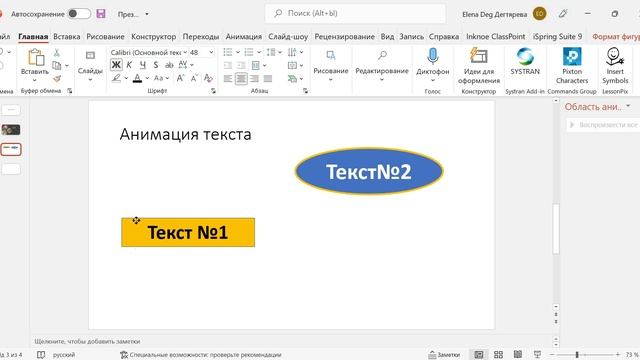
Task: Align text to the left
Action: [x=228, y=78]
